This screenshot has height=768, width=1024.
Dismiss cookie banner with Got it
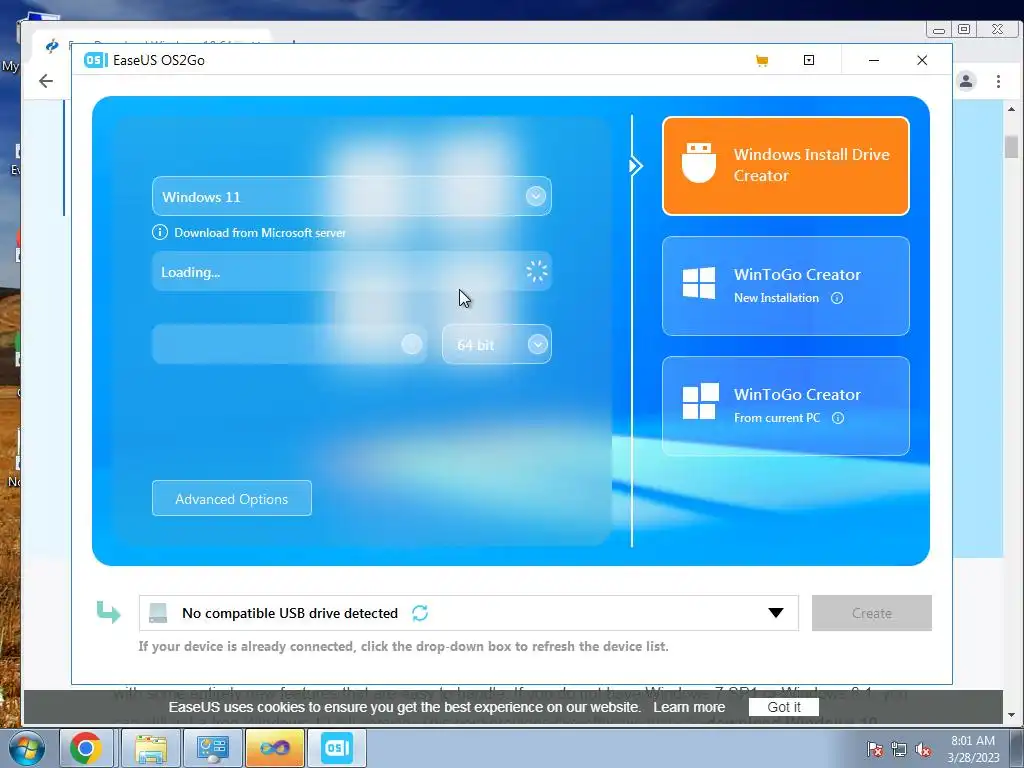pos(784,707)
